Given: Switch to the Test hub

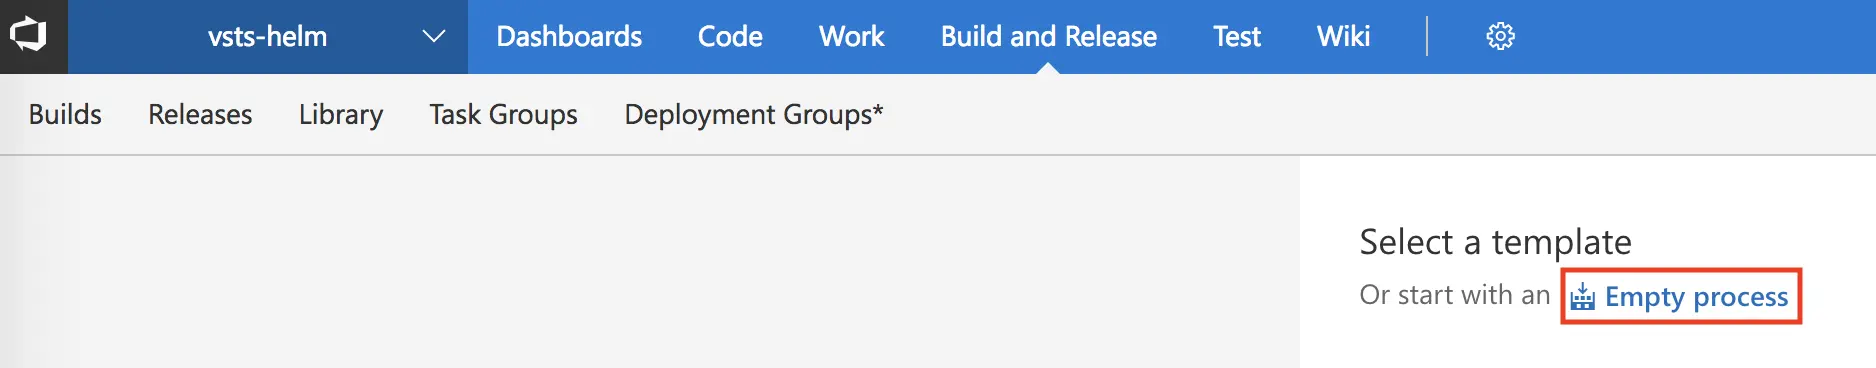Looking at the screenshot, I should 1236,37.
